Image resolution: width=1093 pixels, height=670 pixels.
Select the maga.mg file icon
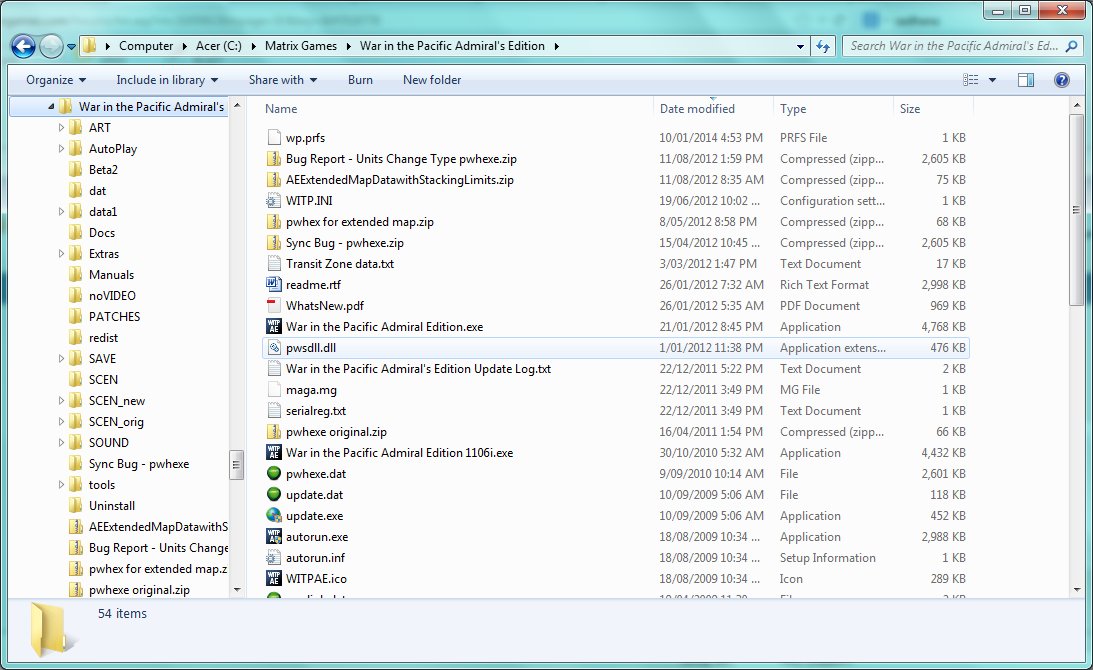click(x=274, y=390)
